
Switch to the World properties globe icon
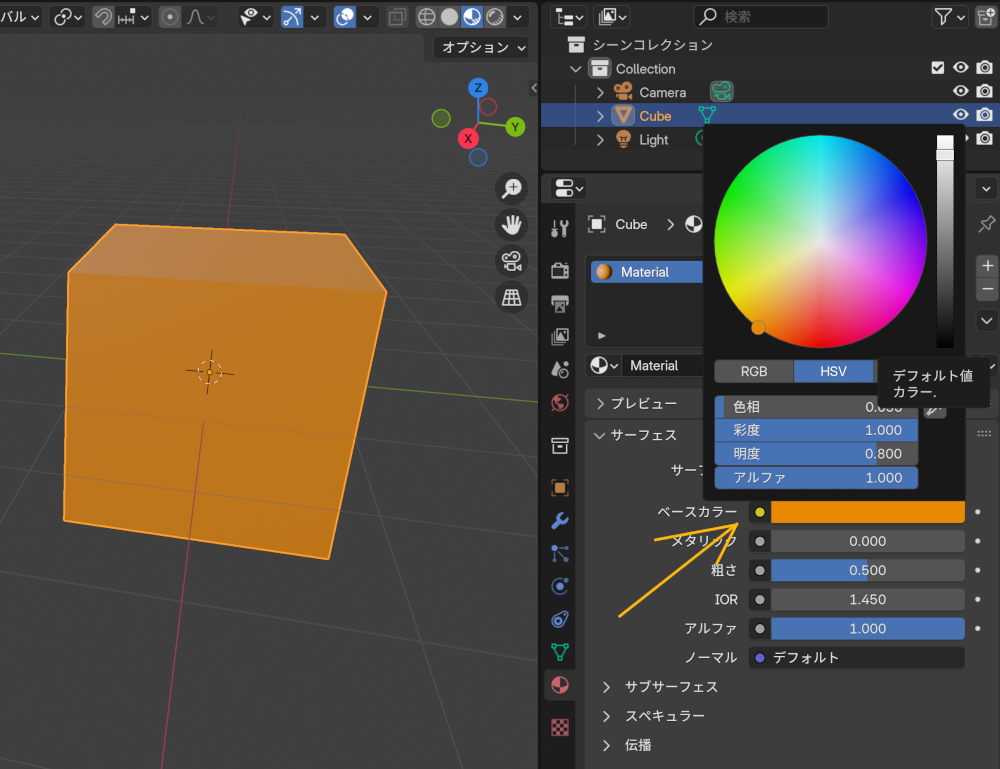559,403
